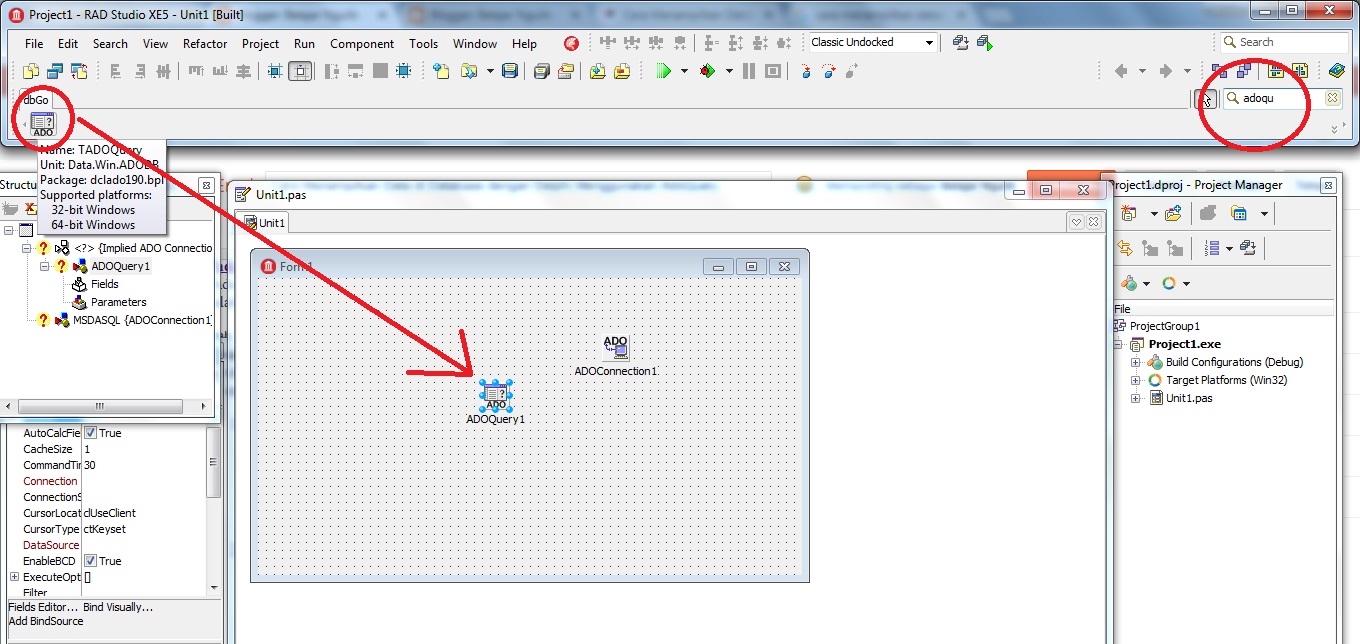Open the Component menu
1360x644 pixels.
(362, 44)
